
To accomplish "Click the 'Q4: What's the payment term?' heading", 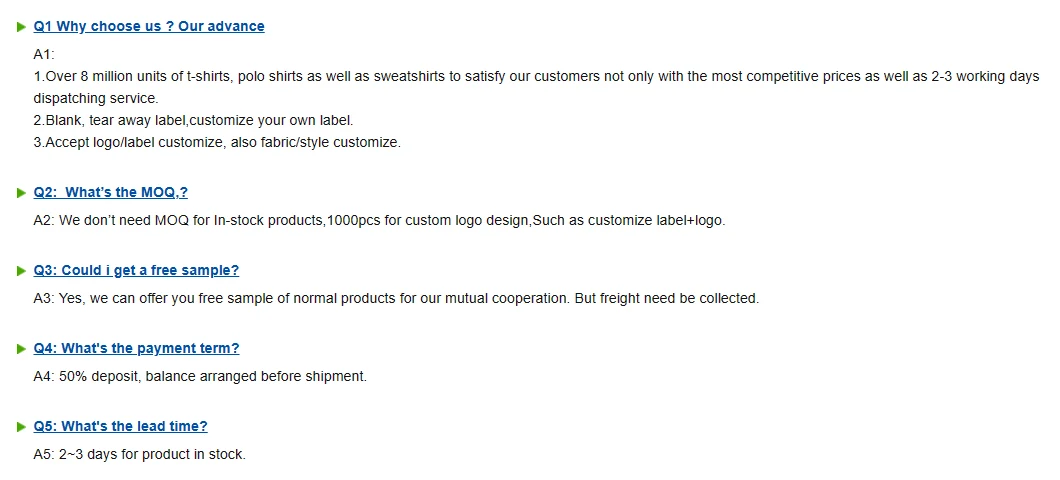I will (136, 348).
